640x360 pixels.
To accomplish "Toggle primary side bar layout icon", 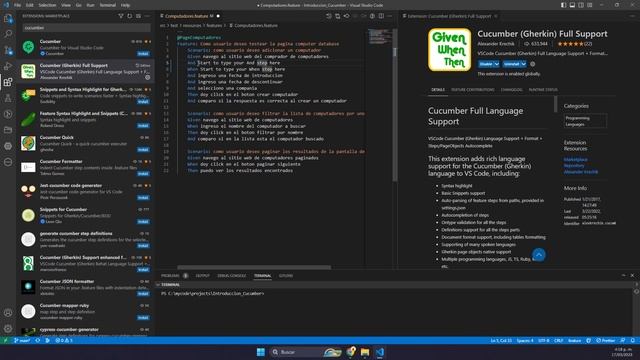I will click(563, 5).
